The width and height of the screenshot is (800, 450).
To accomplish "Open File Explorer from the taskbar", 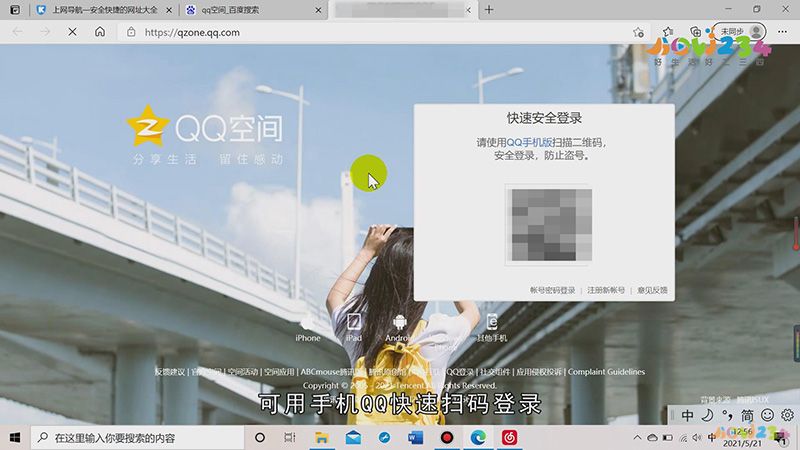I will pyautogui.click(x=321, y=438).
